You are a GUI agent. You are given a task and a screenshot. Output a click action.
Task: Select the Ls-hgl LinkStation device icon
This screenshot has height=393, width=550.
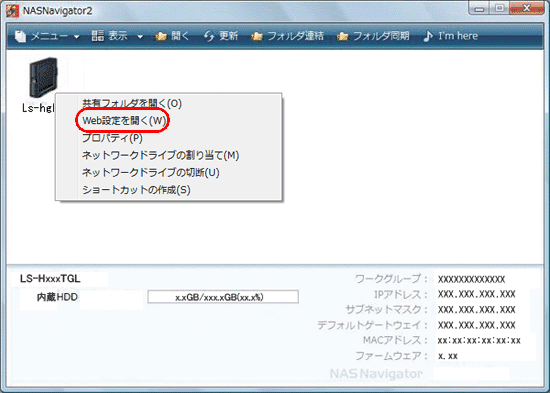click(43, 77)
